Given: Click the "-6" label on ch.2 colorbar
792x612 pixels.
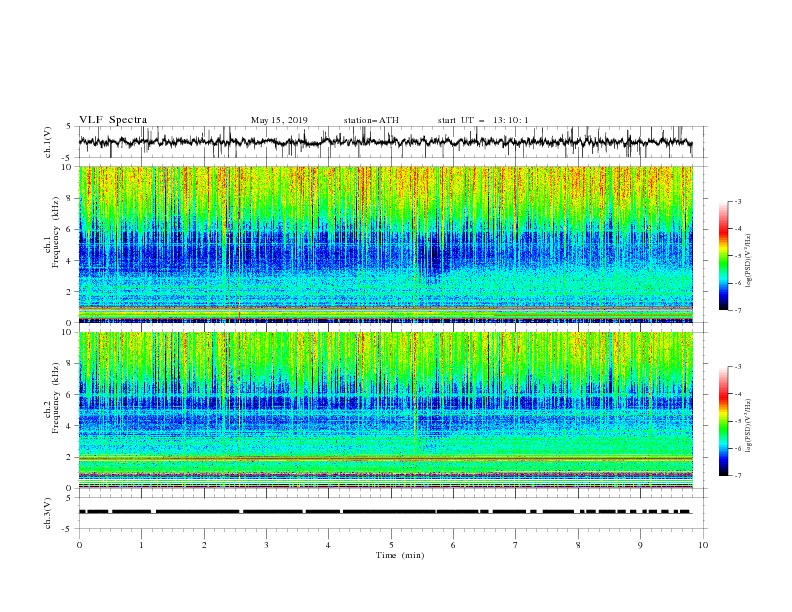Looking at the screenshot, I should coord(737,448).
